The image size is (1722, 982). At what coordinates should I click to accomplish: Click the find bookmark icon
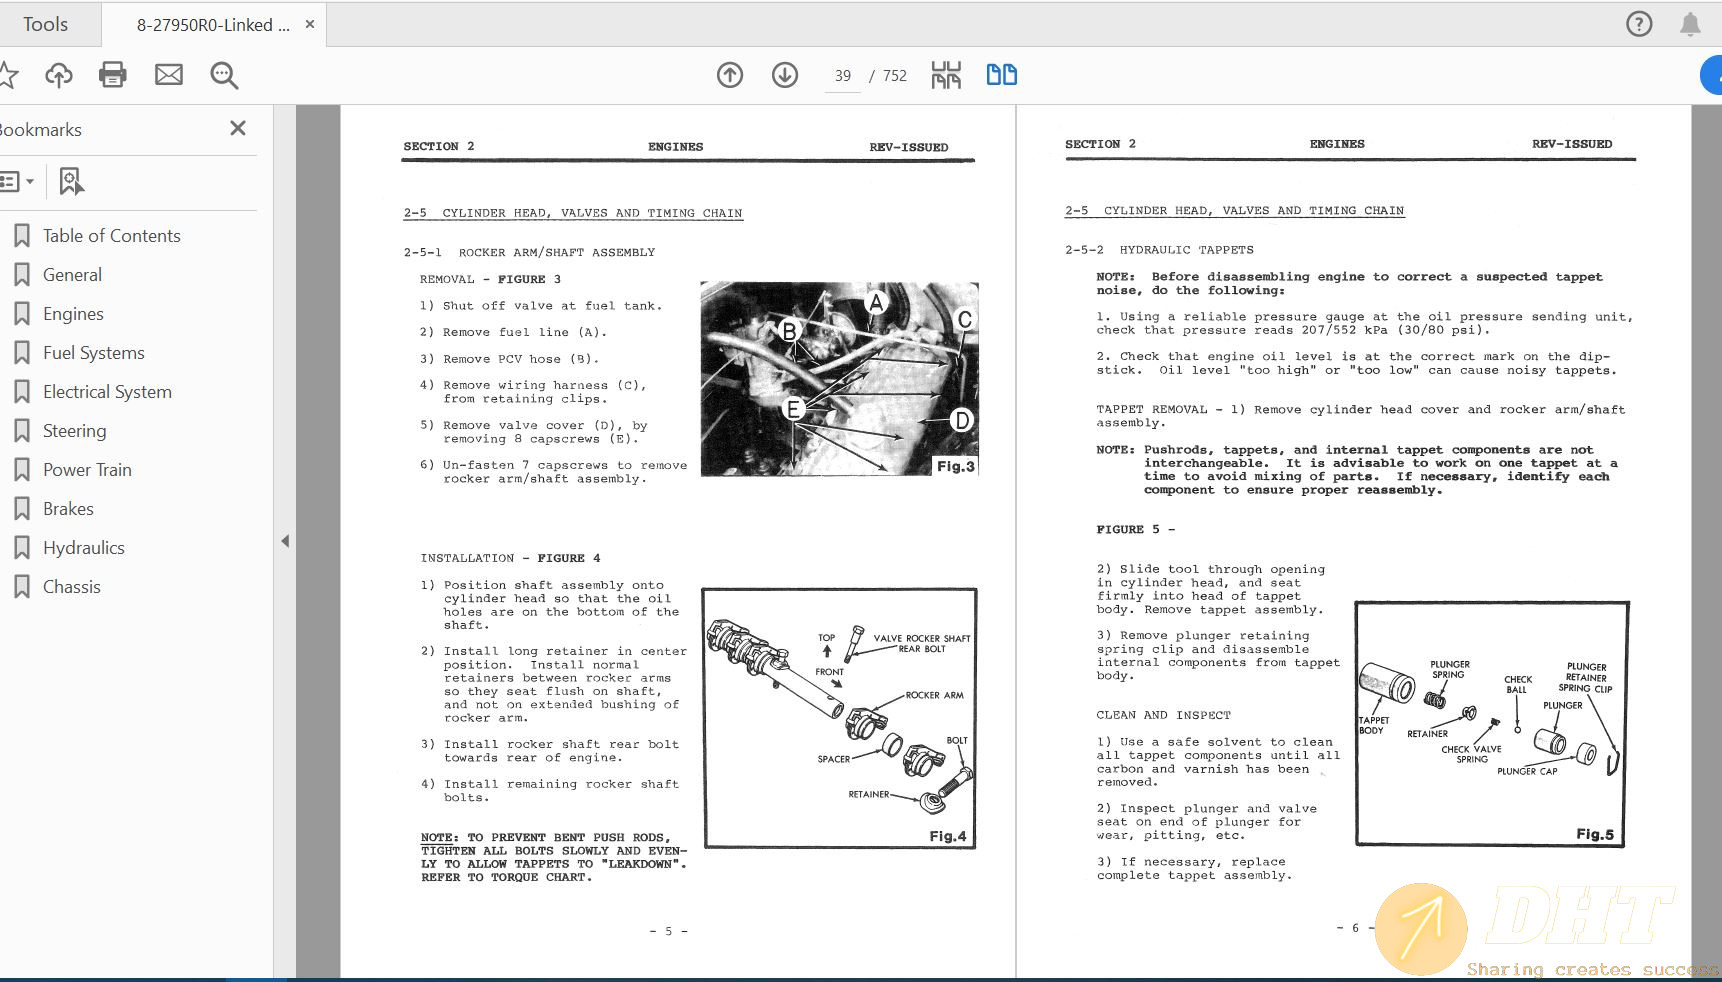pos(71,181)
